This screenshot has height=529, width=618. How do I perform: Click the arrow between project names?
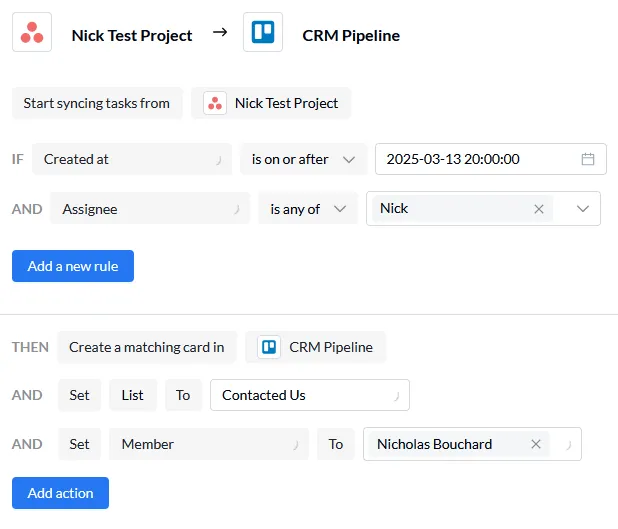pos(219,34)
